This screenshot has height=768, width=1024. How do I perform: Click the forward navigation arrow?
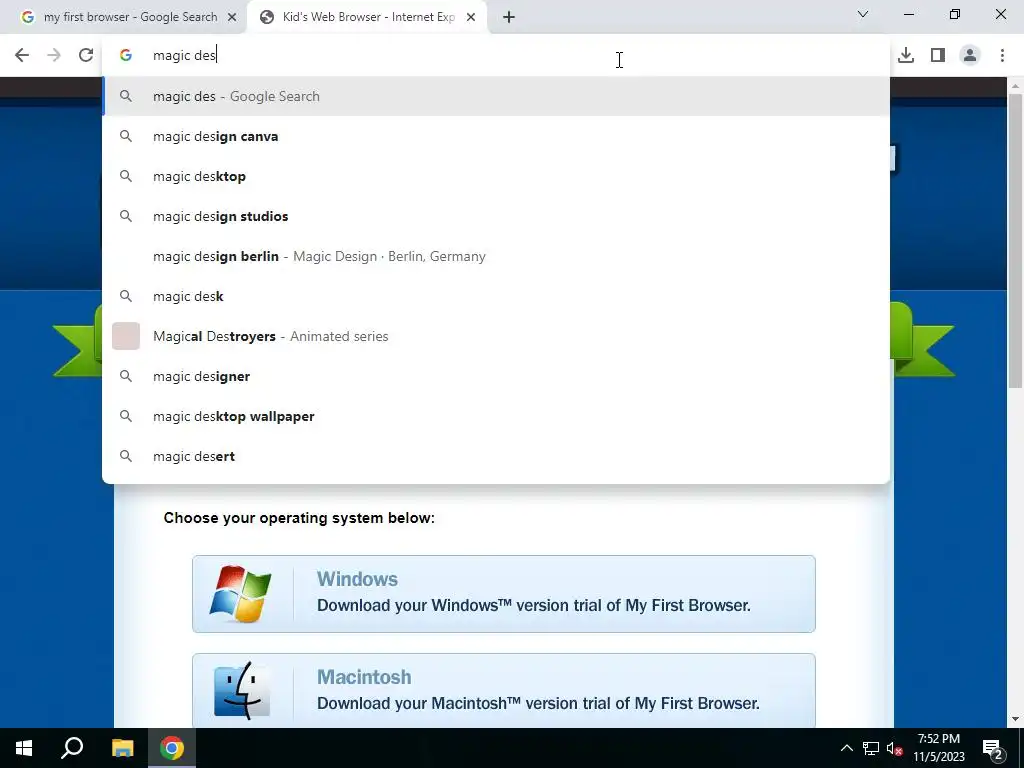pyautogui.click(x=54, y=55)
